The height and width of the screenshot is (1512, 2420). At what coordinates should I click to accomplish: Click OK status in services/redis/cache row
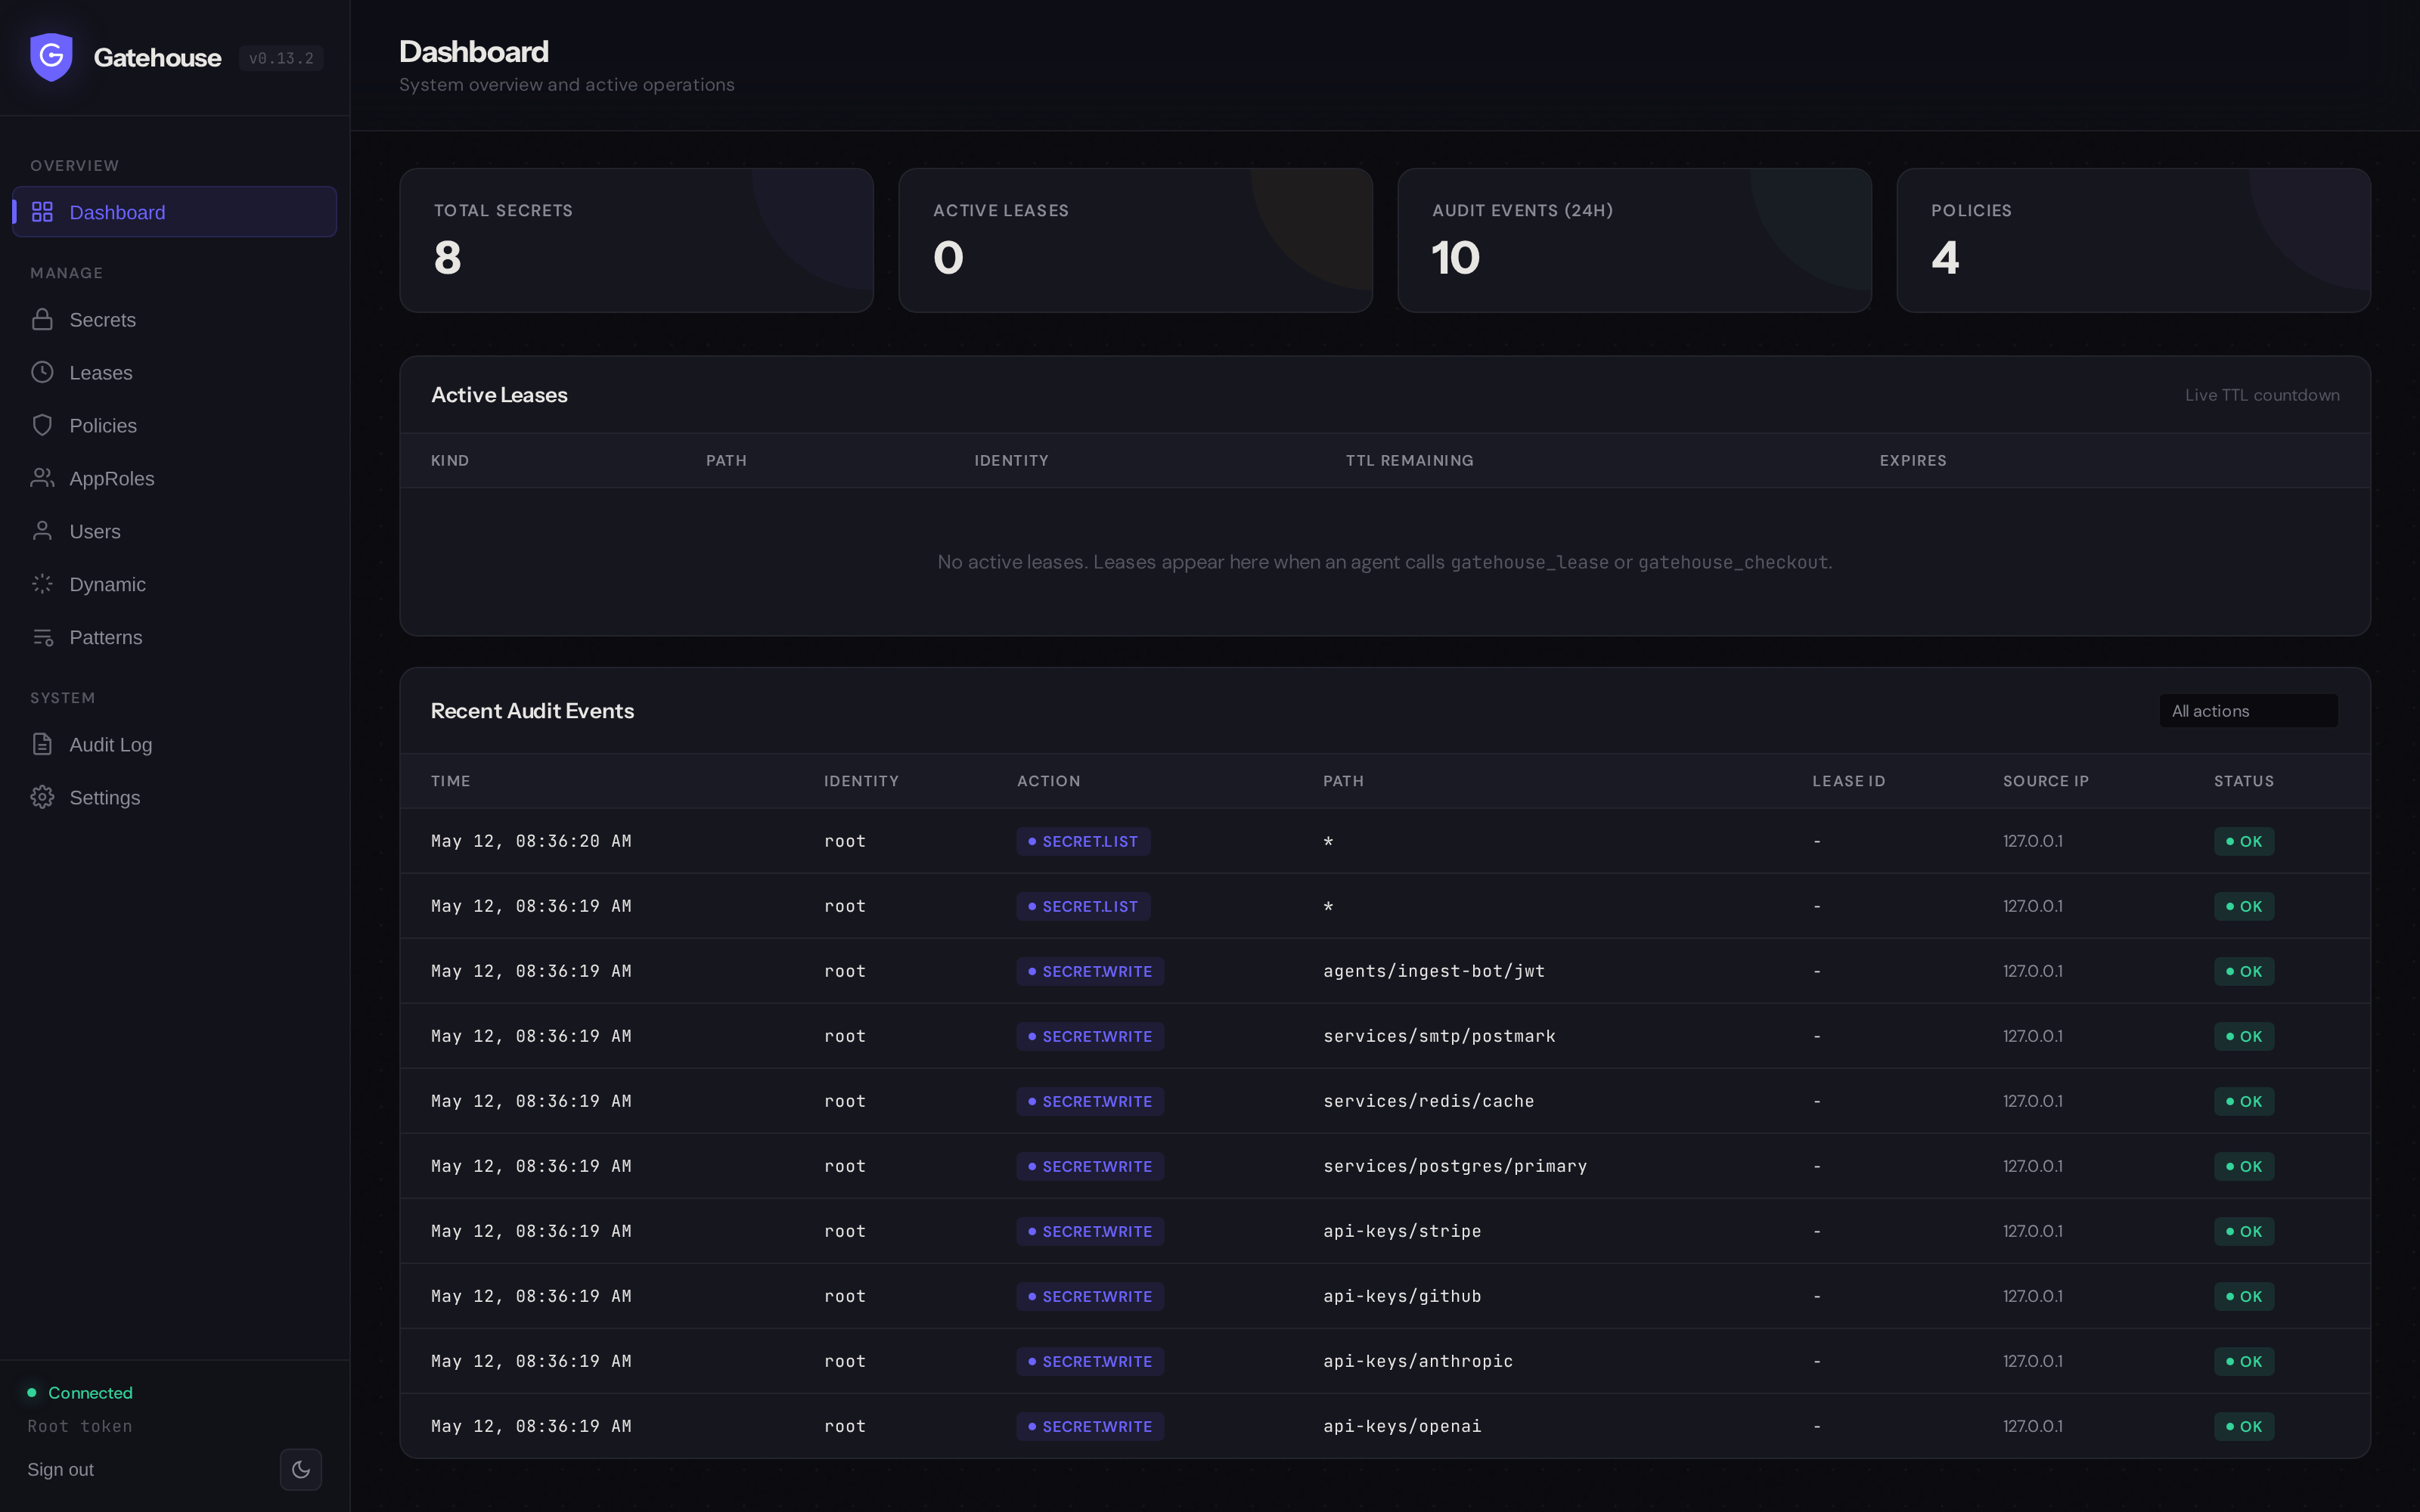[x=2243, y=1101]
